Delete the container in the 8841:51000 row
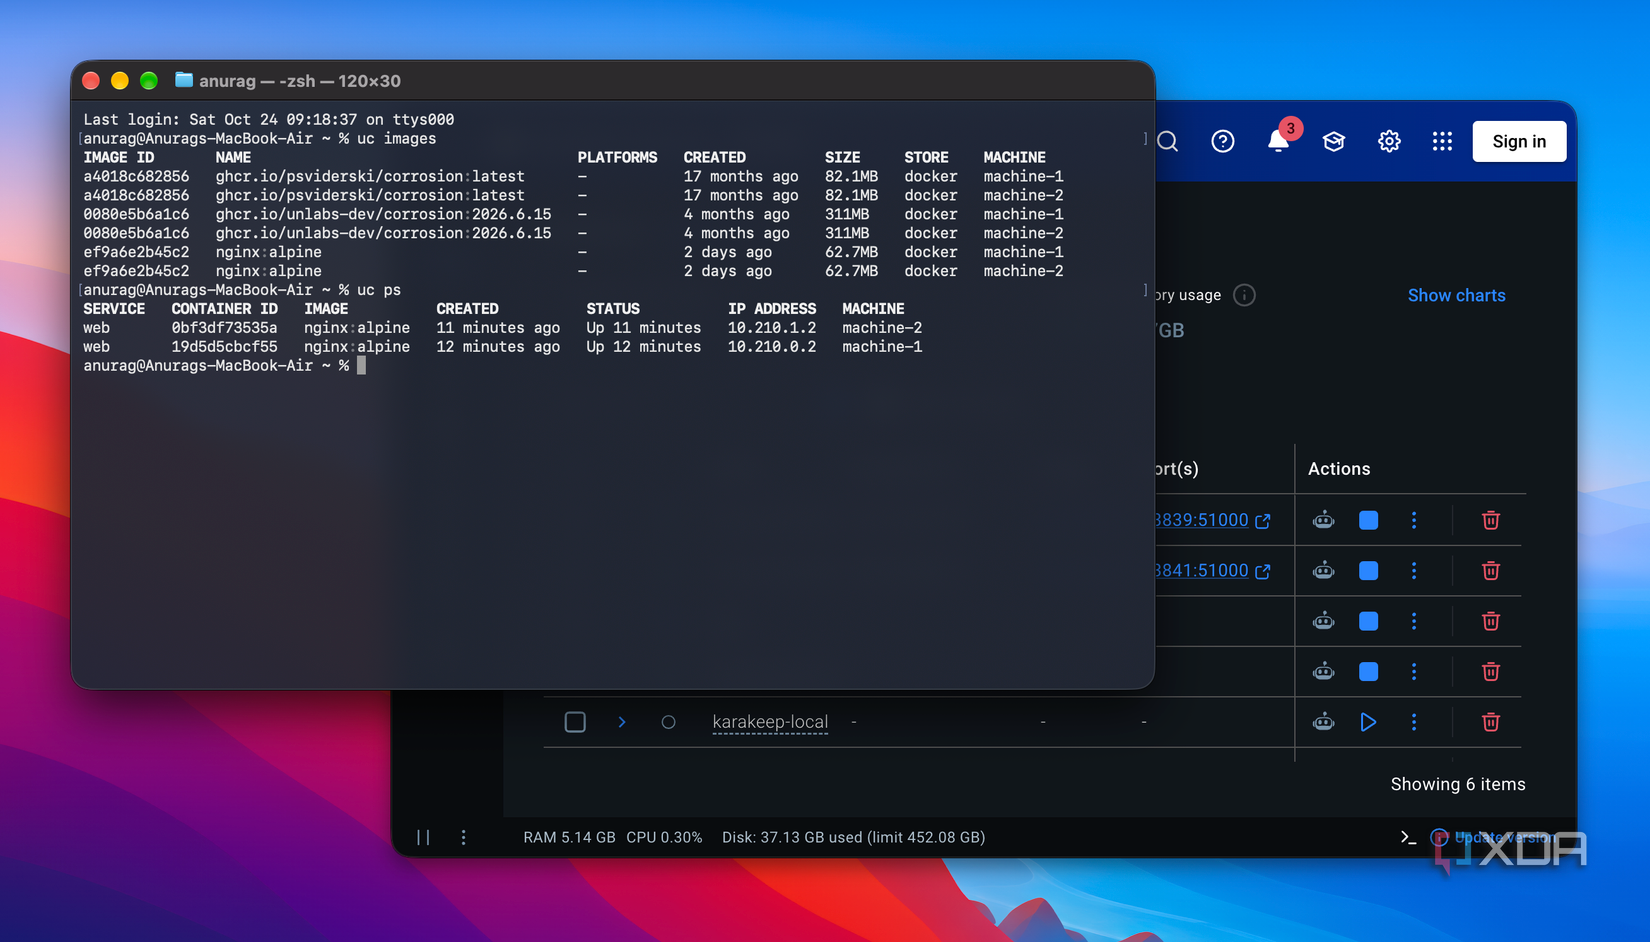Image resolution: width=1650 pixels, height=942 pixels. [1490, 570]
